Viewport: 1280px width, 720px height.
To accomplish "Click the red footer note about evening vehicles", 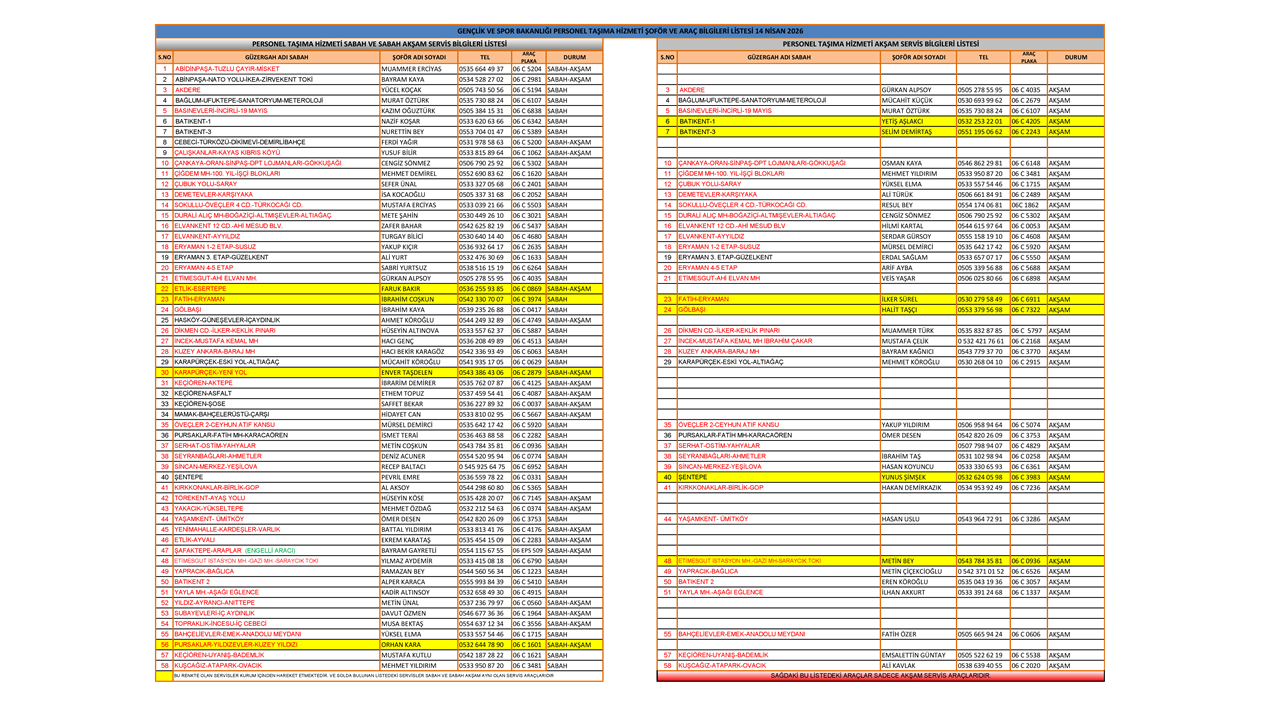I will point(880,676).
